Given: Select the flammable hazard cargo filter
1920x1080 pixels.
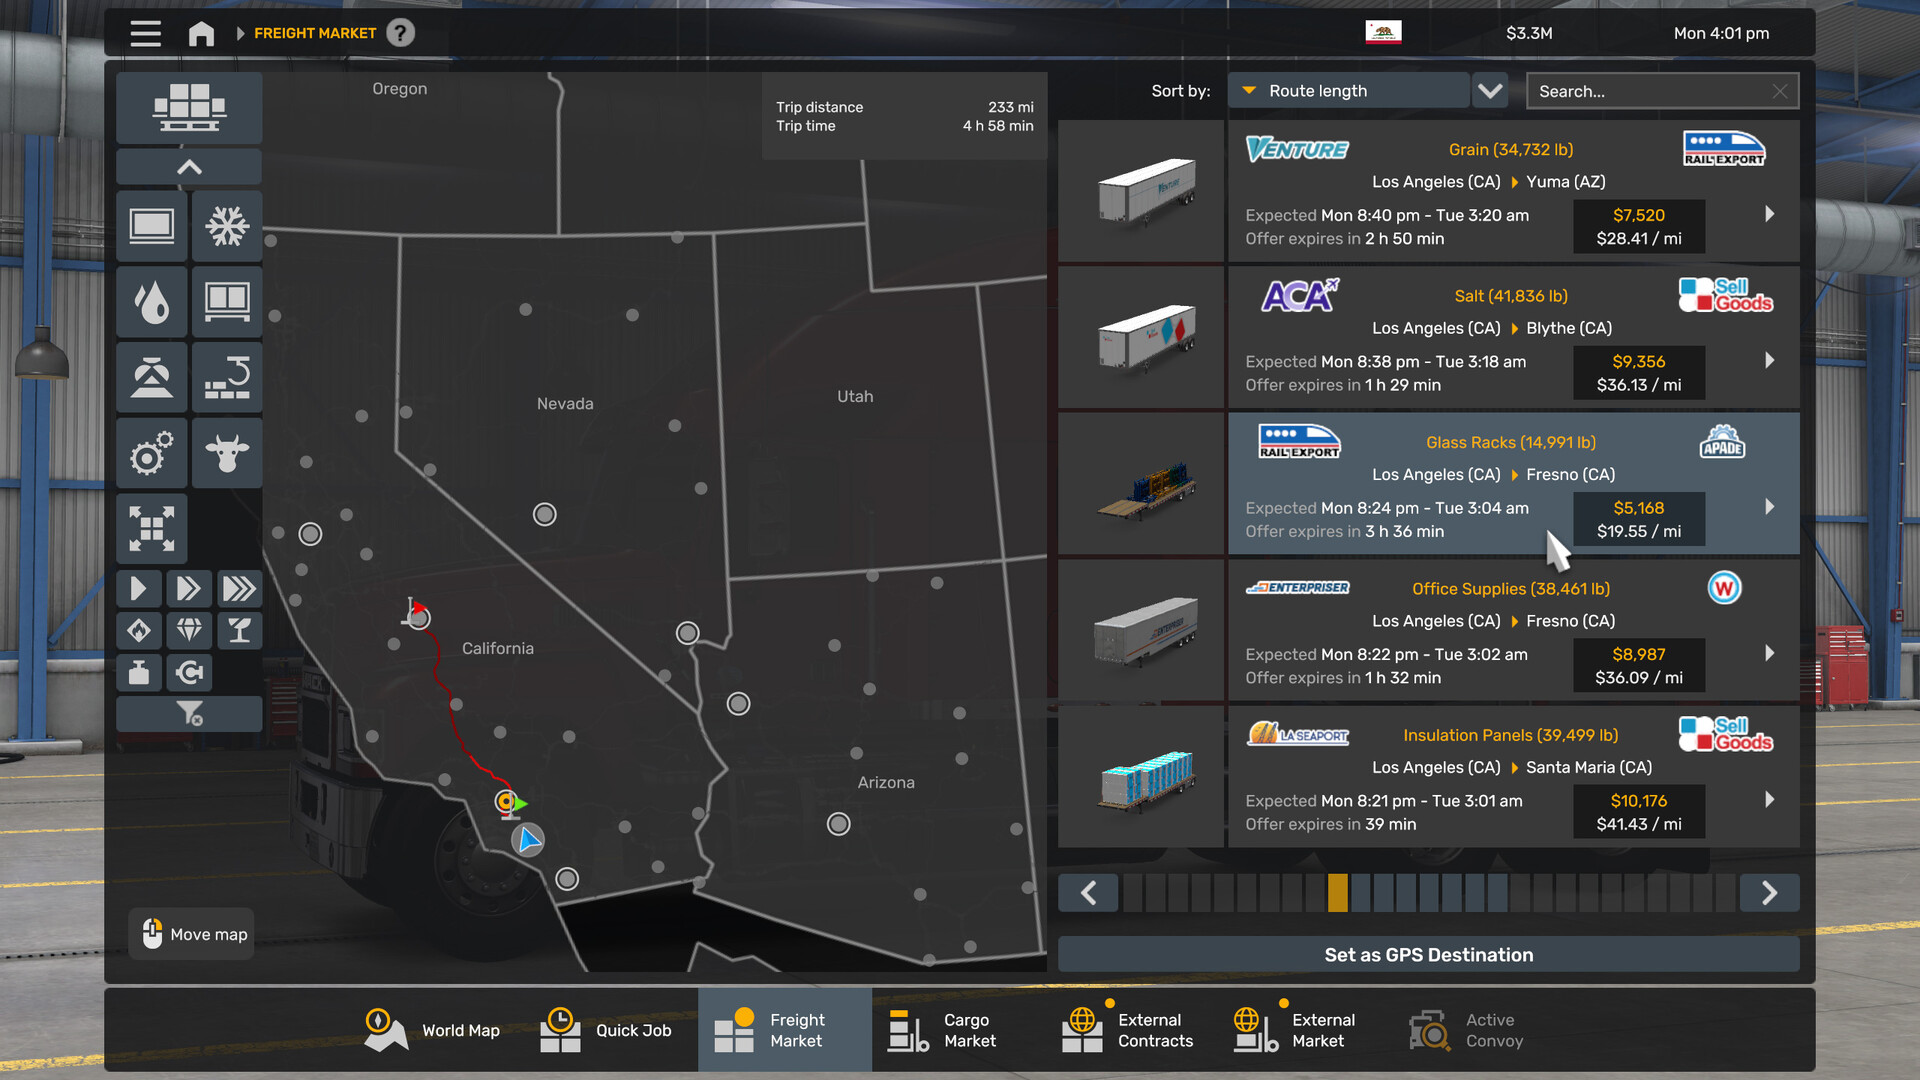Looking at the screenshot, I should (x=139, y=630).
